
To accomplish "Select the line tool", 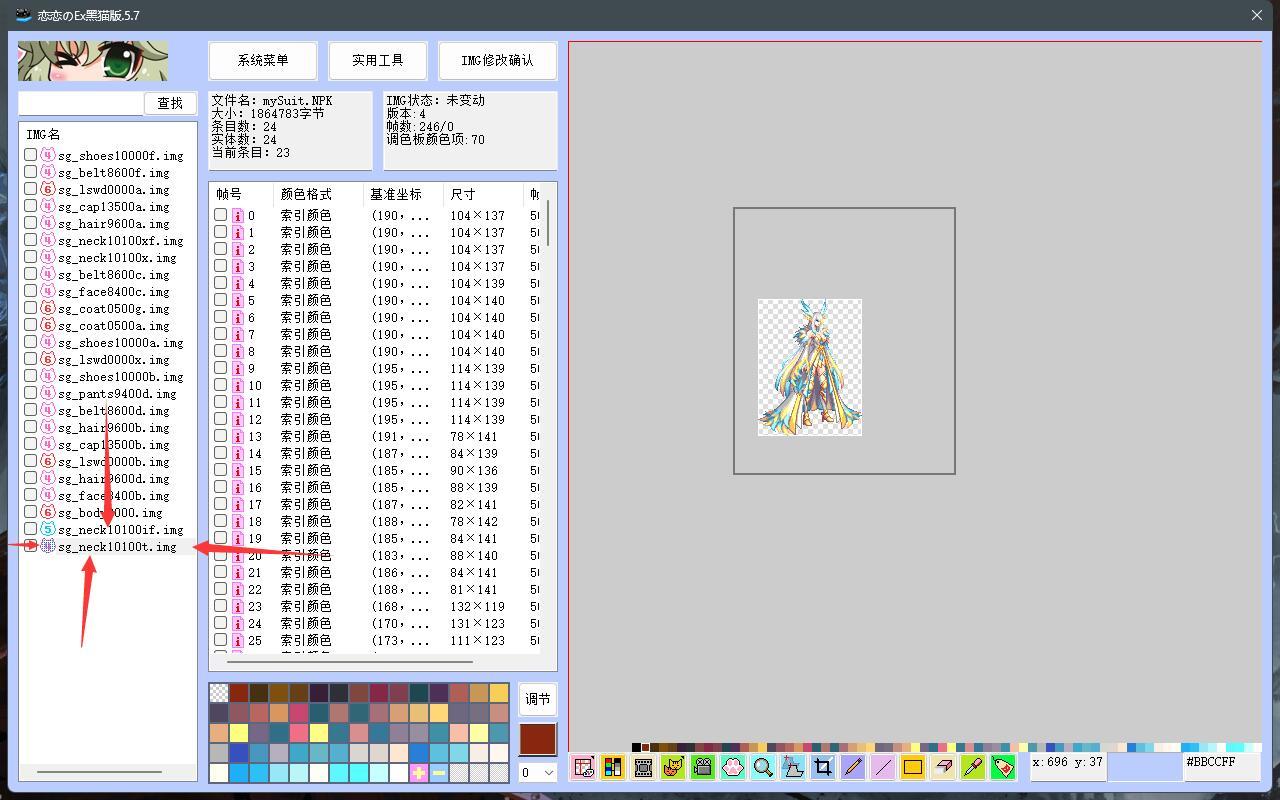I will [x=883, y=767].
